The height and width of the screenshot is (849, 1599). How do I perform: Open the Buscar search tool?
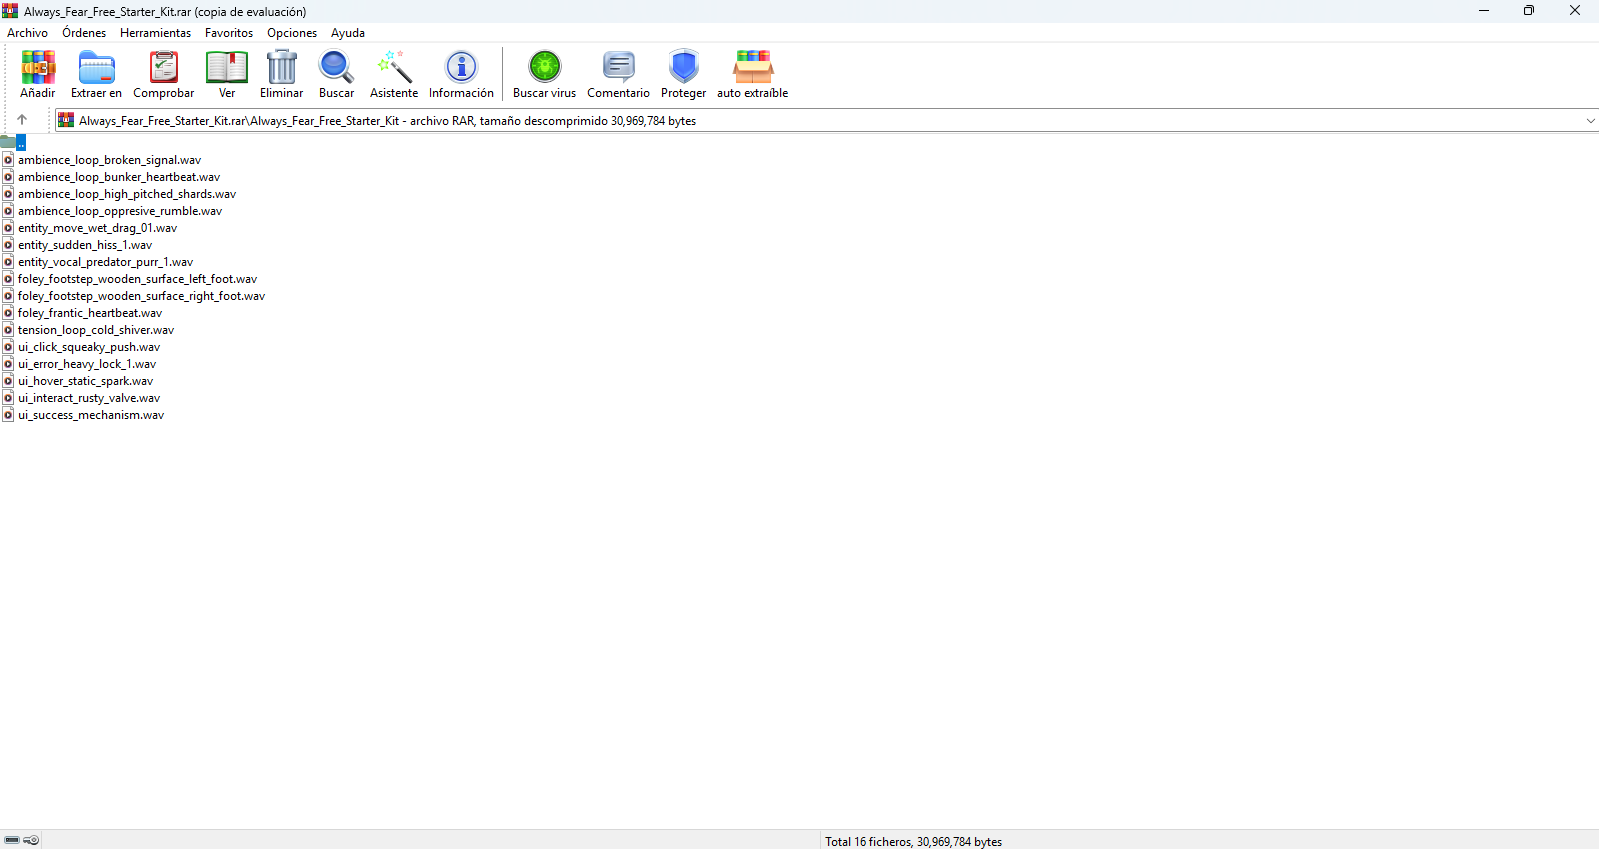pyautogui.click(x=336, y=74)
